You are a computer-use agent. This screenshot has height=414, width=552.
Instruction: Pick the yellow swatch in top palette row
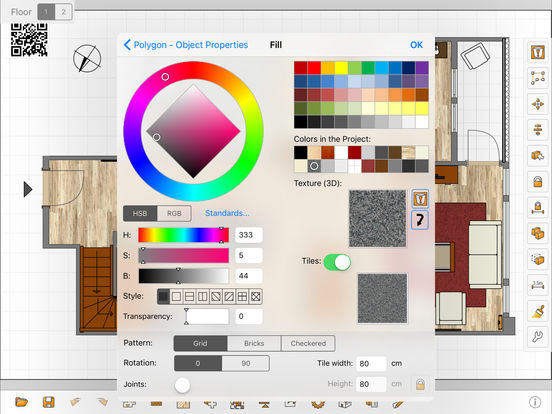pyautogui.click(x=341, y=68)
